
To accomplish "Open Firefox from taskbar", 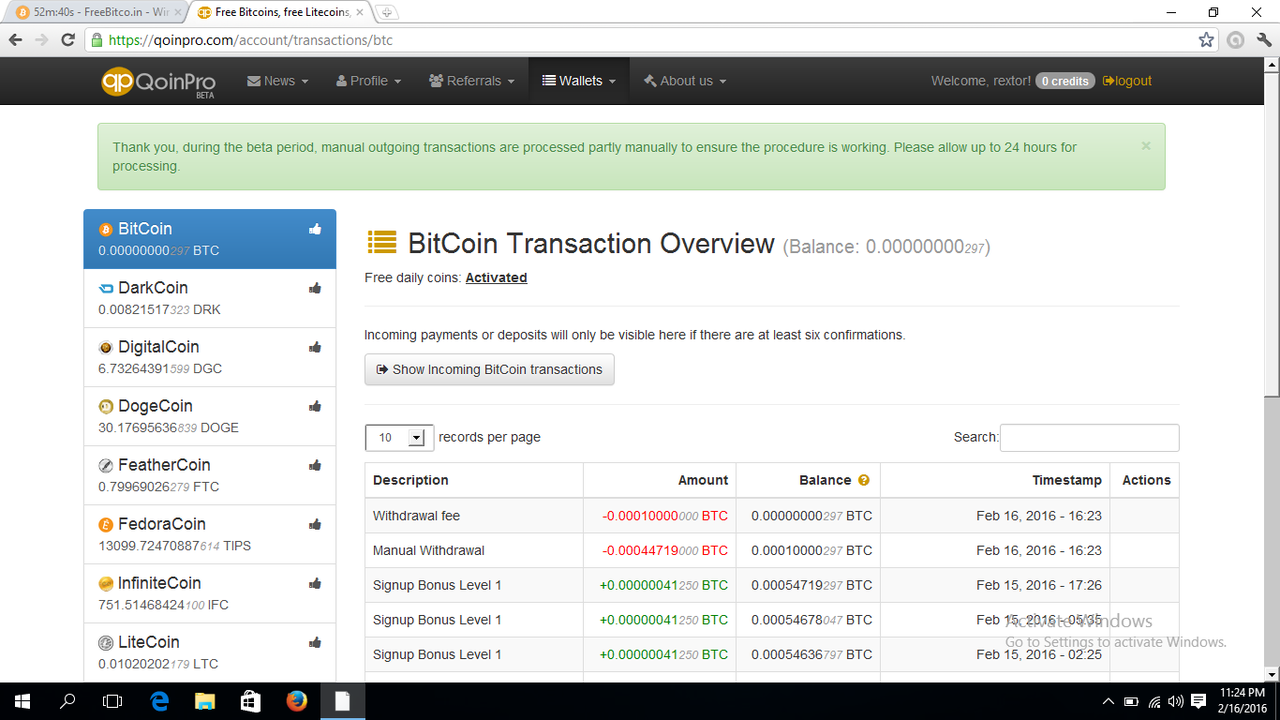I will 296,701.
